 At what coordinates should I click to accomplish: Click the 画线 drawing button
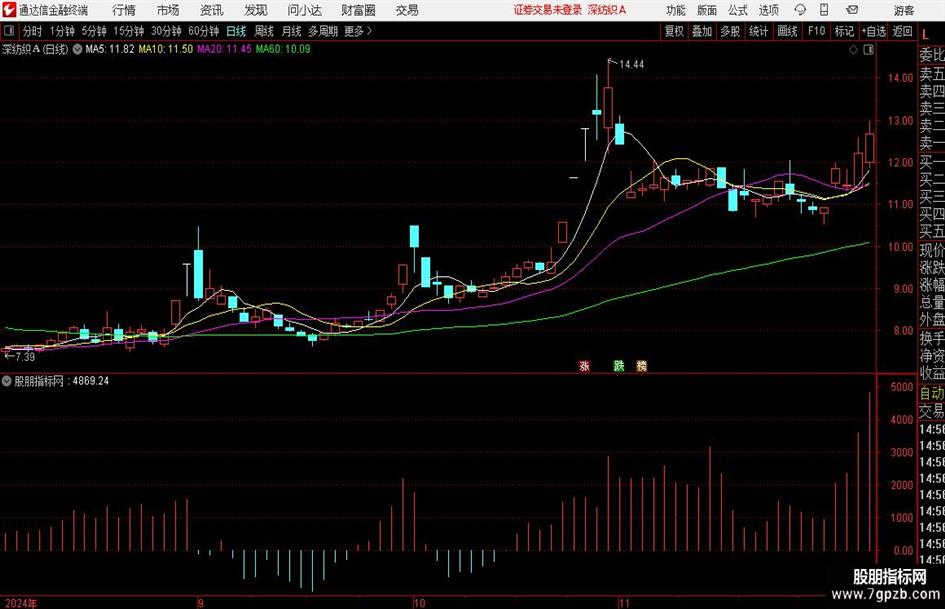(787, 31)
